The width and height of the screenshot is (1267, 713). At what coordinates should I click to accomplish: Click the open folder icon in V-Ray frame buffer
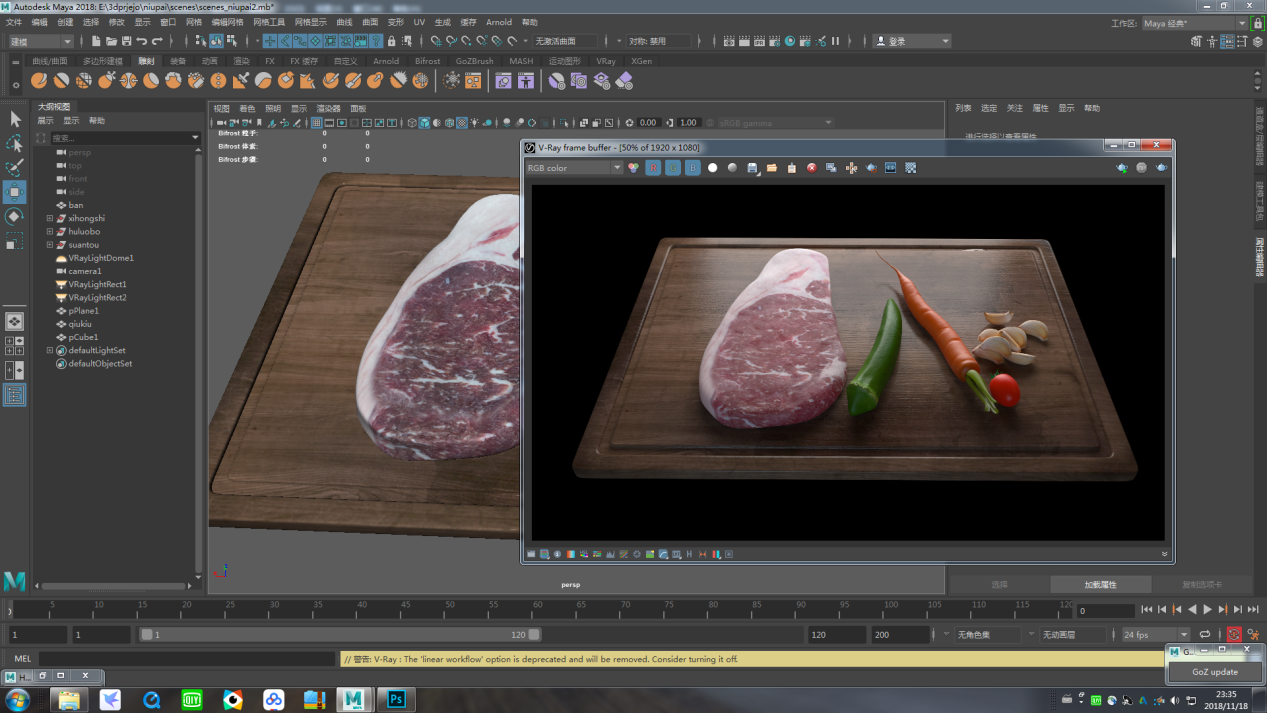[772, 168]
